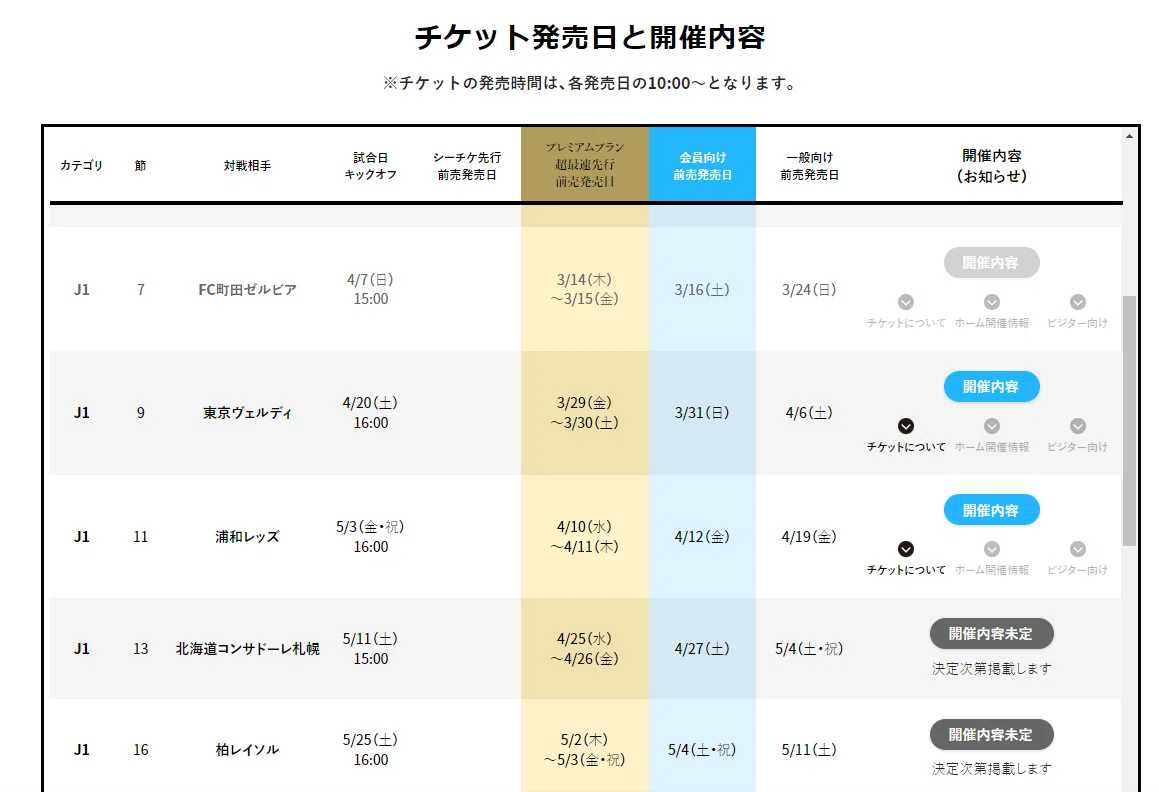1159x792 pixels.
Task: Click greyed 開催内容 button for FC町田ゼルビア
Action: tap(991, 263)
